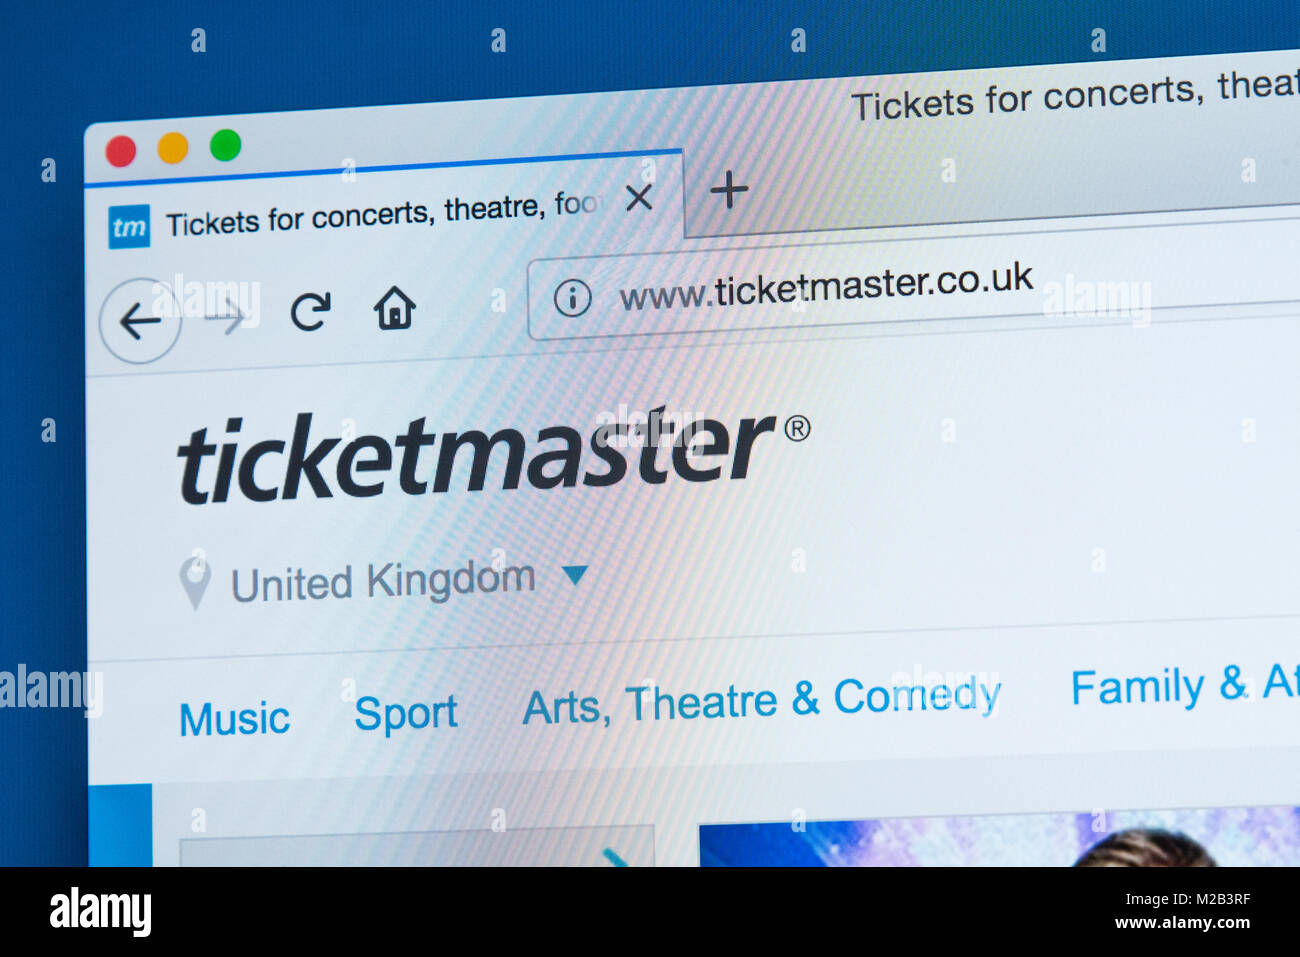Open the United Kingdom region selector
The image size is (1300, 957).
coord(383,582)
